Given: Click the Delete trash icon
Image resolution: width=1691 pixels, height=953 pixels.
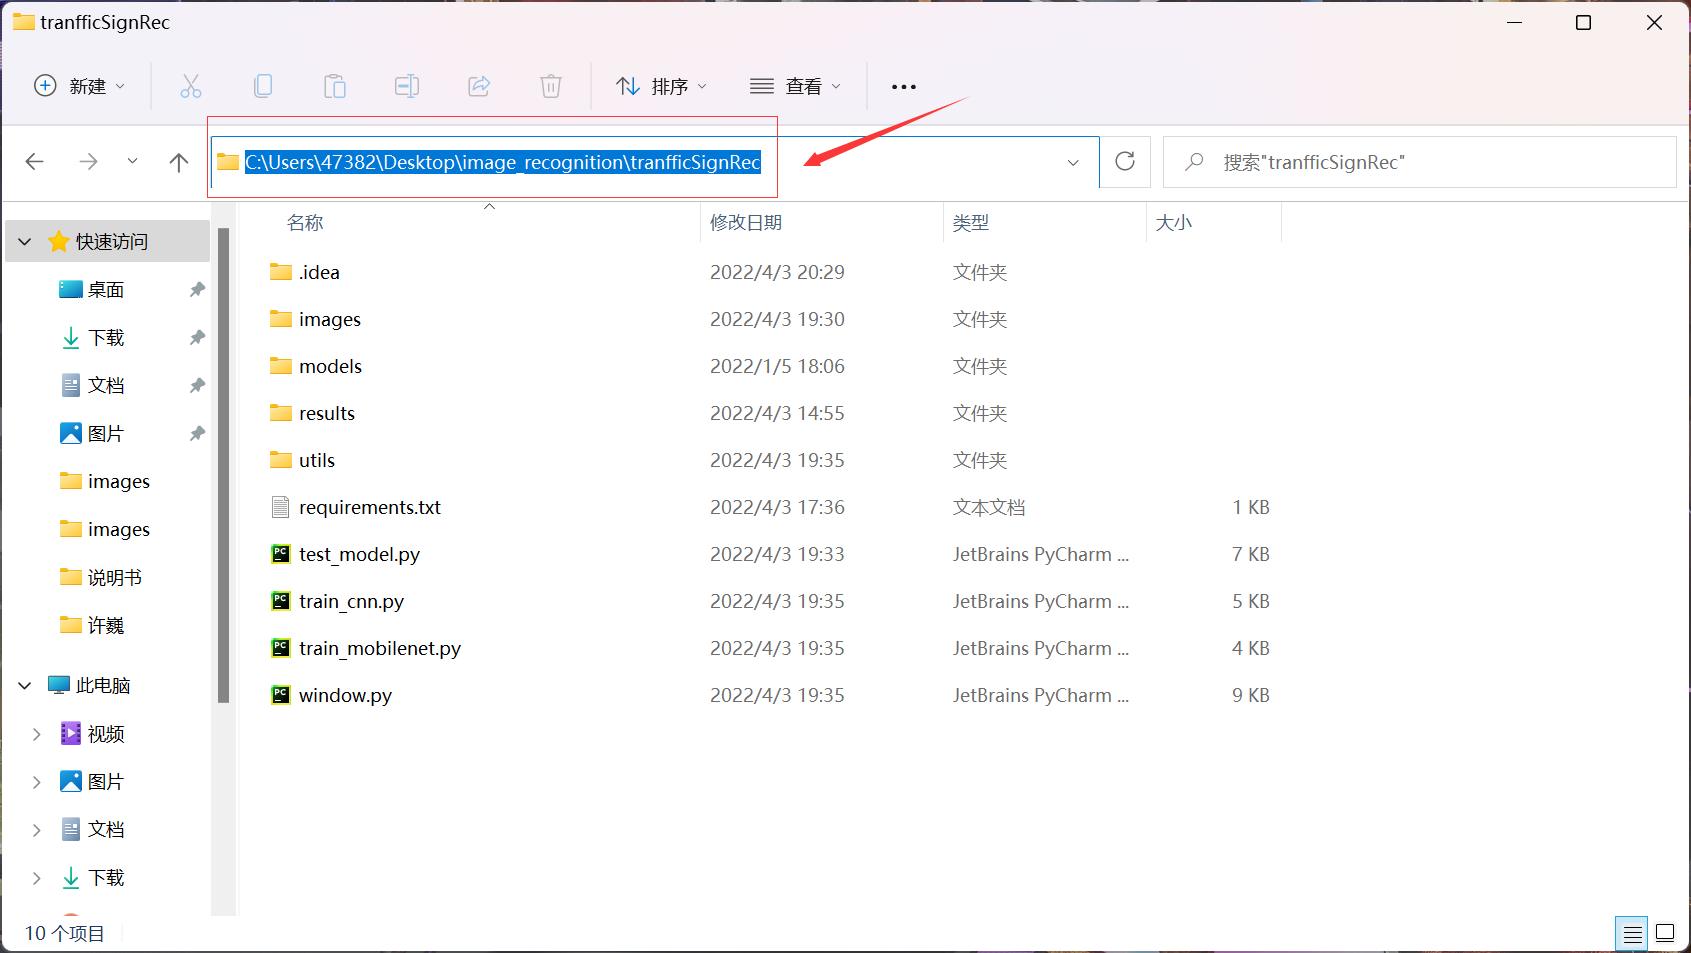Looking at the screenshot, I should coord(551,86).
